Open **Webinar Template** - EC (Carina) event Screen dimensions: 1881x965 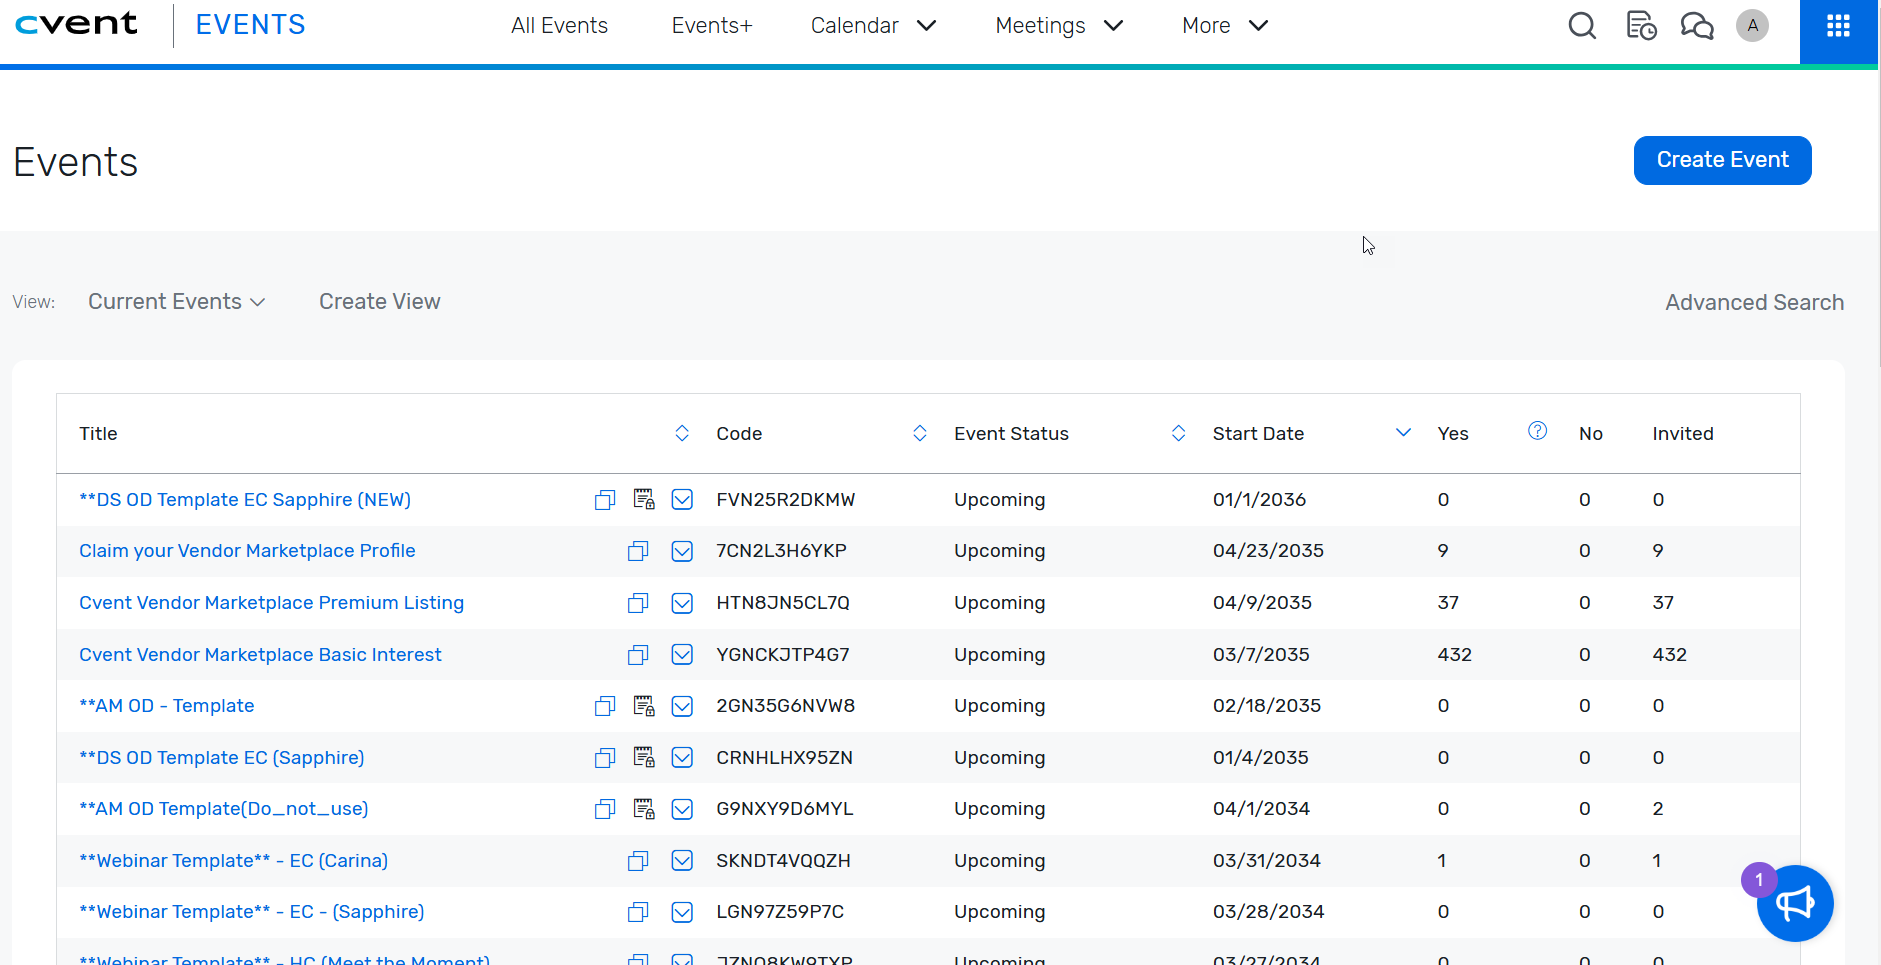pyautogui.click(x=233, y=860)
